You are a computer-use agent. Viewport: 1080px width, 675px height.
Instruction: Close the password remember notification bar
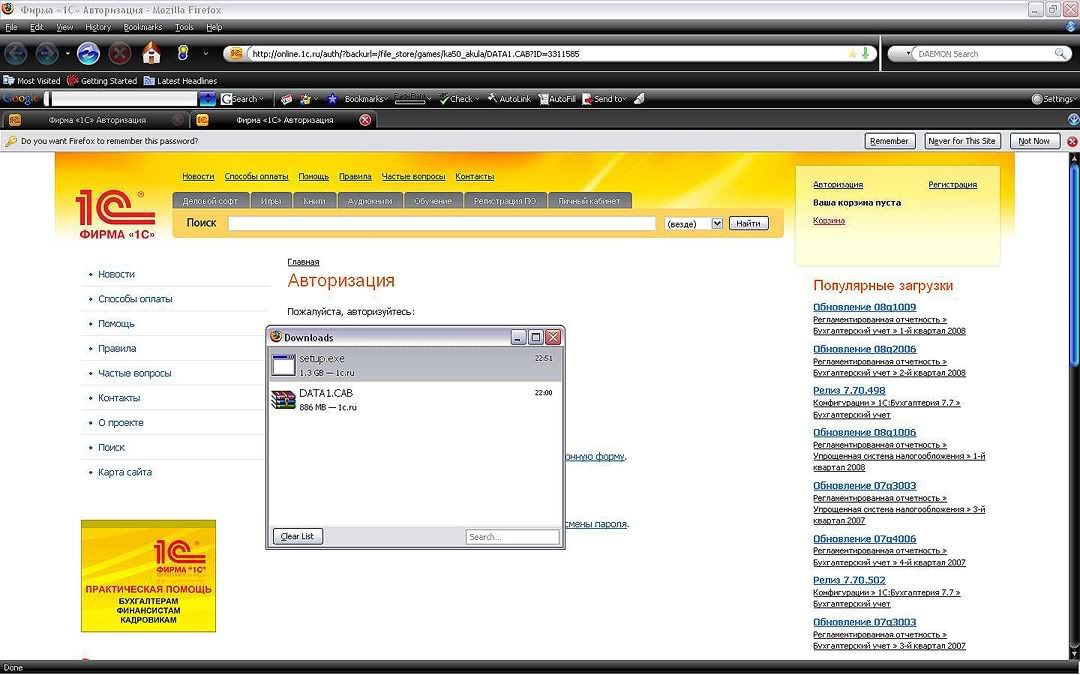point(1072,141)
